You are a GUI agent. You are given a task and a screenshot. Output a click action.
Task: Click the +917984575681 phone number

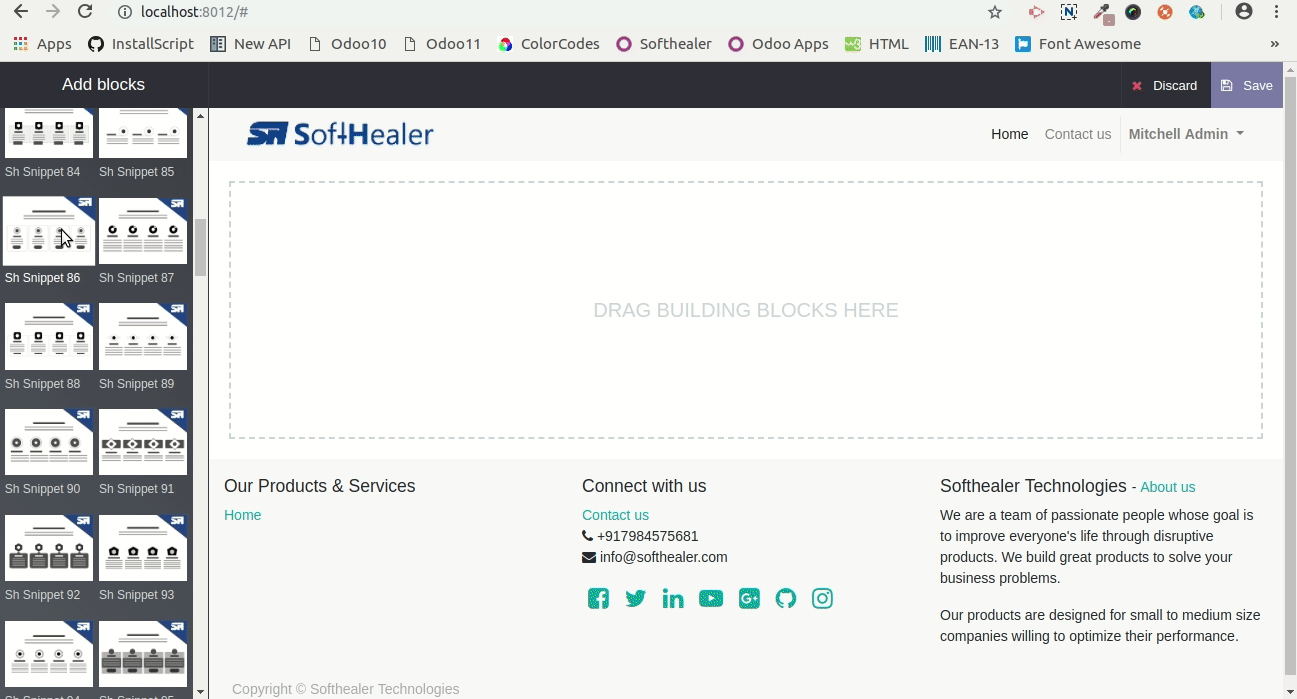coord(647,536)
